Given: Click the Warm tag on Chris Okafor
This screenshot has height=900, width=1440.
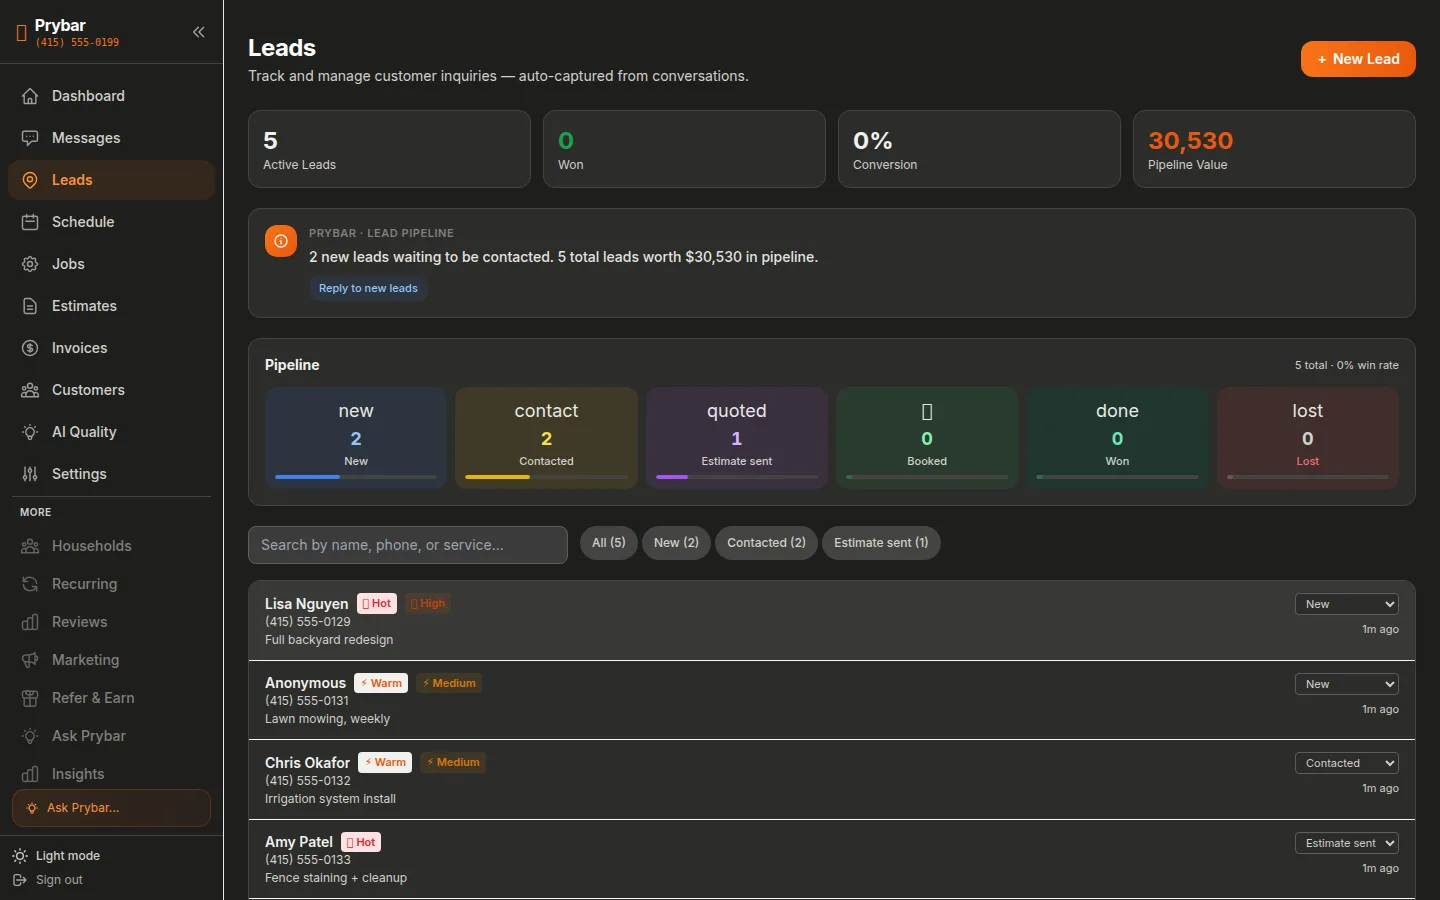Looking at the screenshot, I should pyautogui.click(x=385, y=762).
